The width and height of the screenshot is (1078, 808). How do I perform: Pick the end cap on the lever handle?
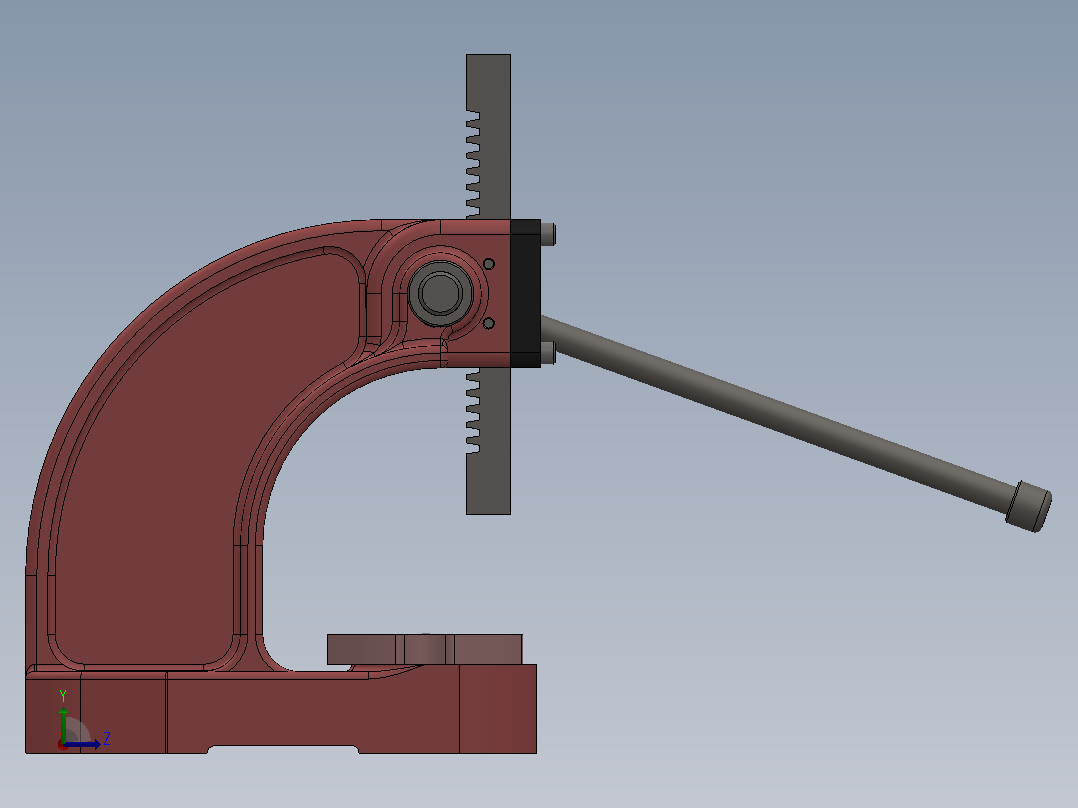(1028, 506)
